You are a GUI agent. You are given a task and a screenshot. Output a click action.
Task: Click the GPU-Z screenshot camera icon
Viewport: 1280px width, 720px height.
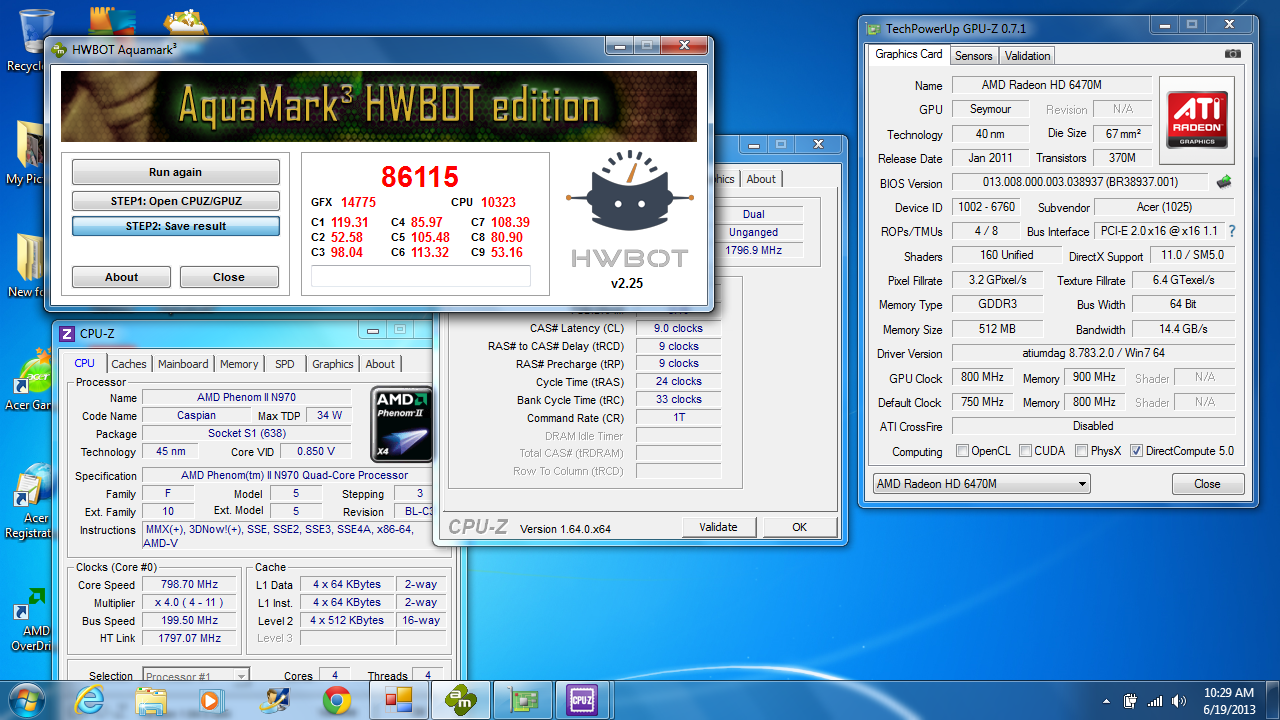click(1232, 54)
